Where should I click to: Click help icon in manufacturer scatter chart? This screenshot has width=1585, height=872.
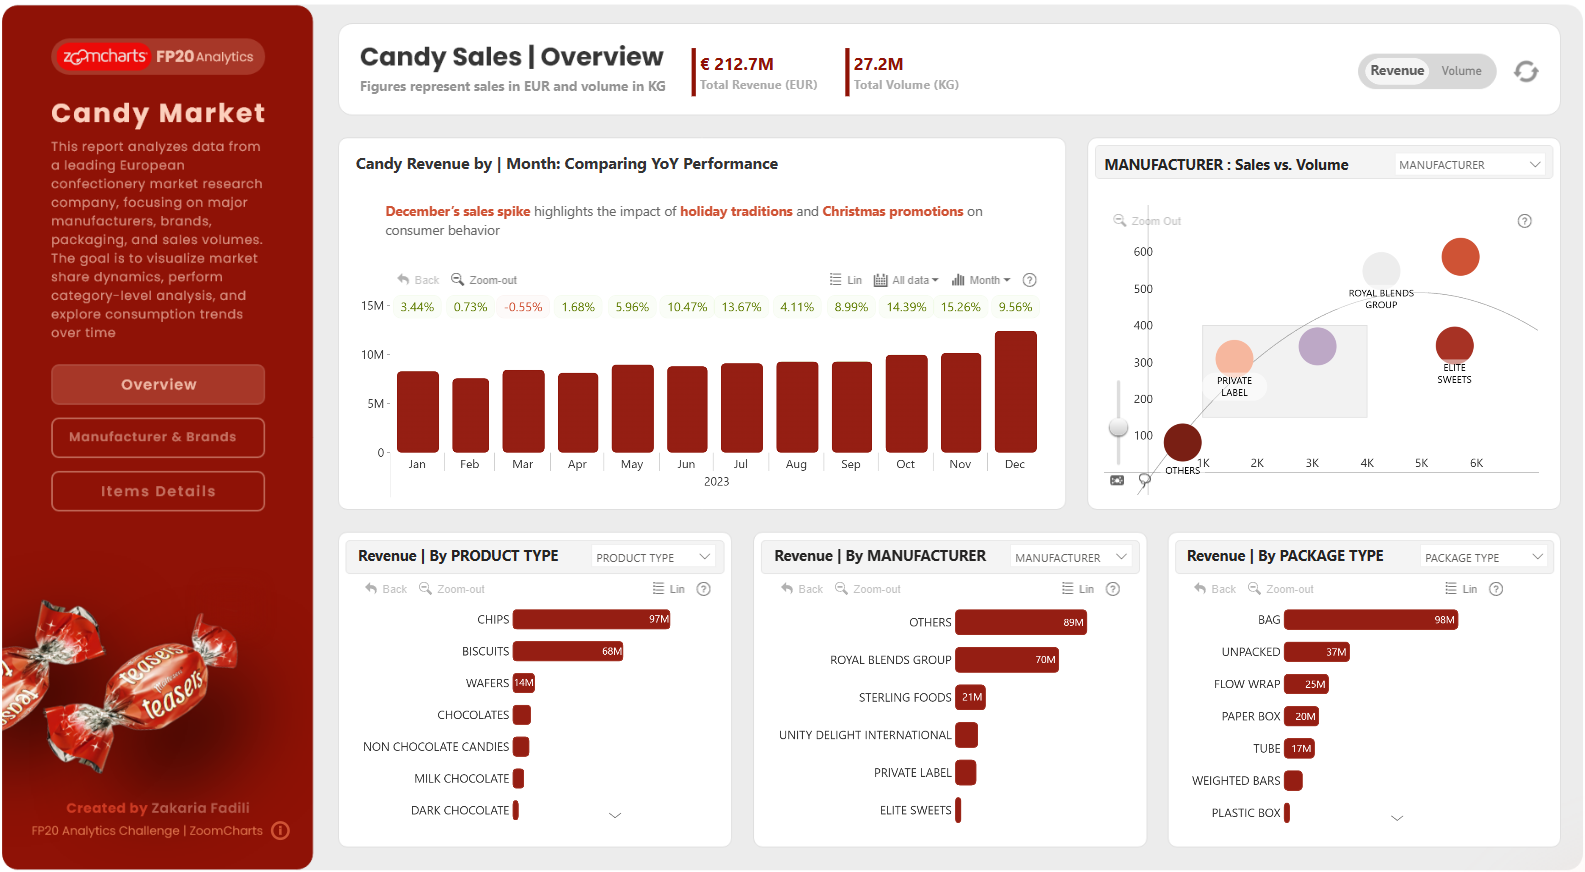1525,221
